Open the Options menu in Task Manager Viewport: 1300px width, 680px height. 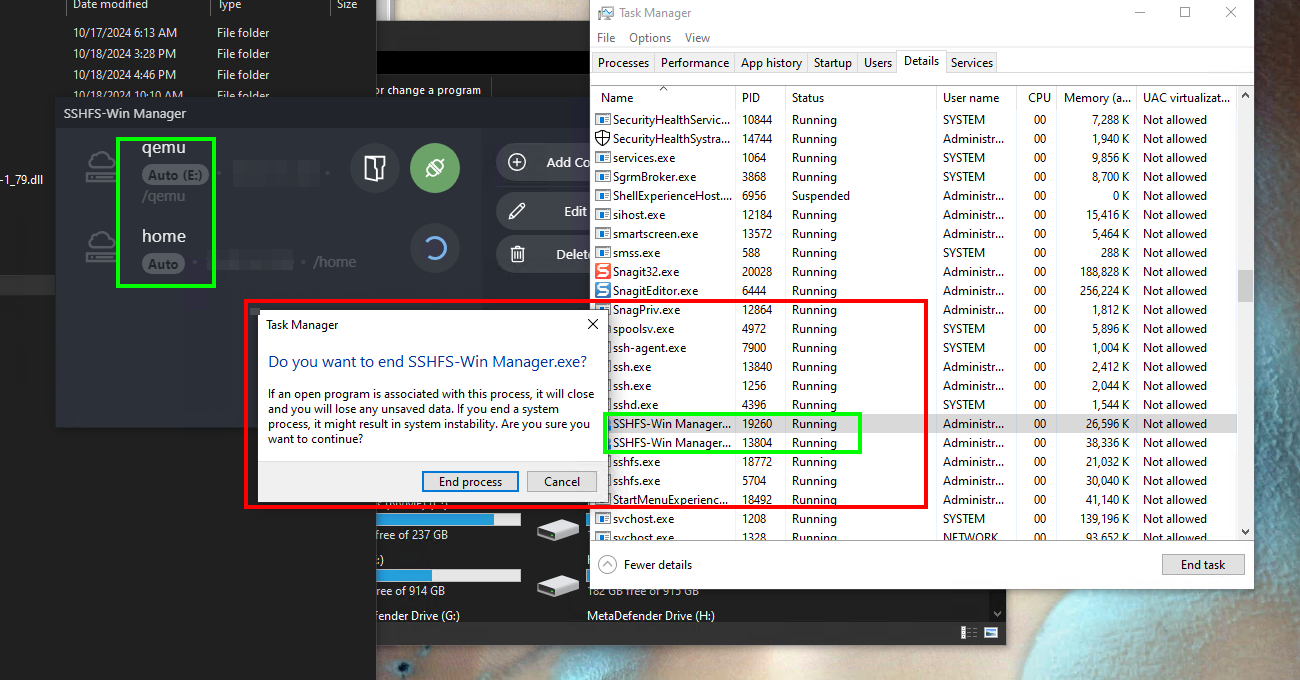coord(650,38)
